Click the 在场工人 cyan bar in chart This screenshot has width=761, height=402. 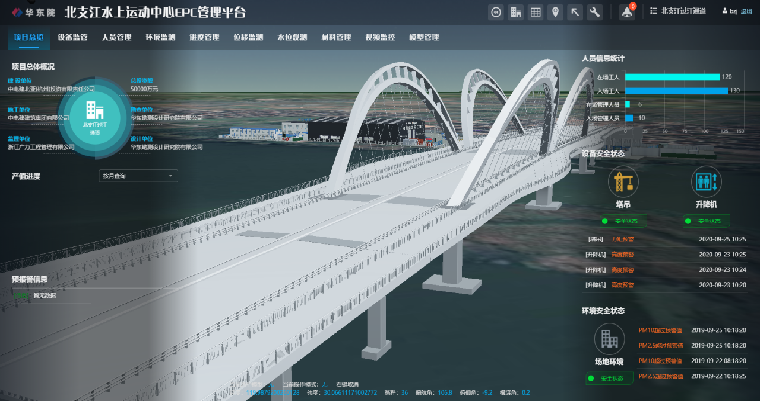(x=670, y=76)
